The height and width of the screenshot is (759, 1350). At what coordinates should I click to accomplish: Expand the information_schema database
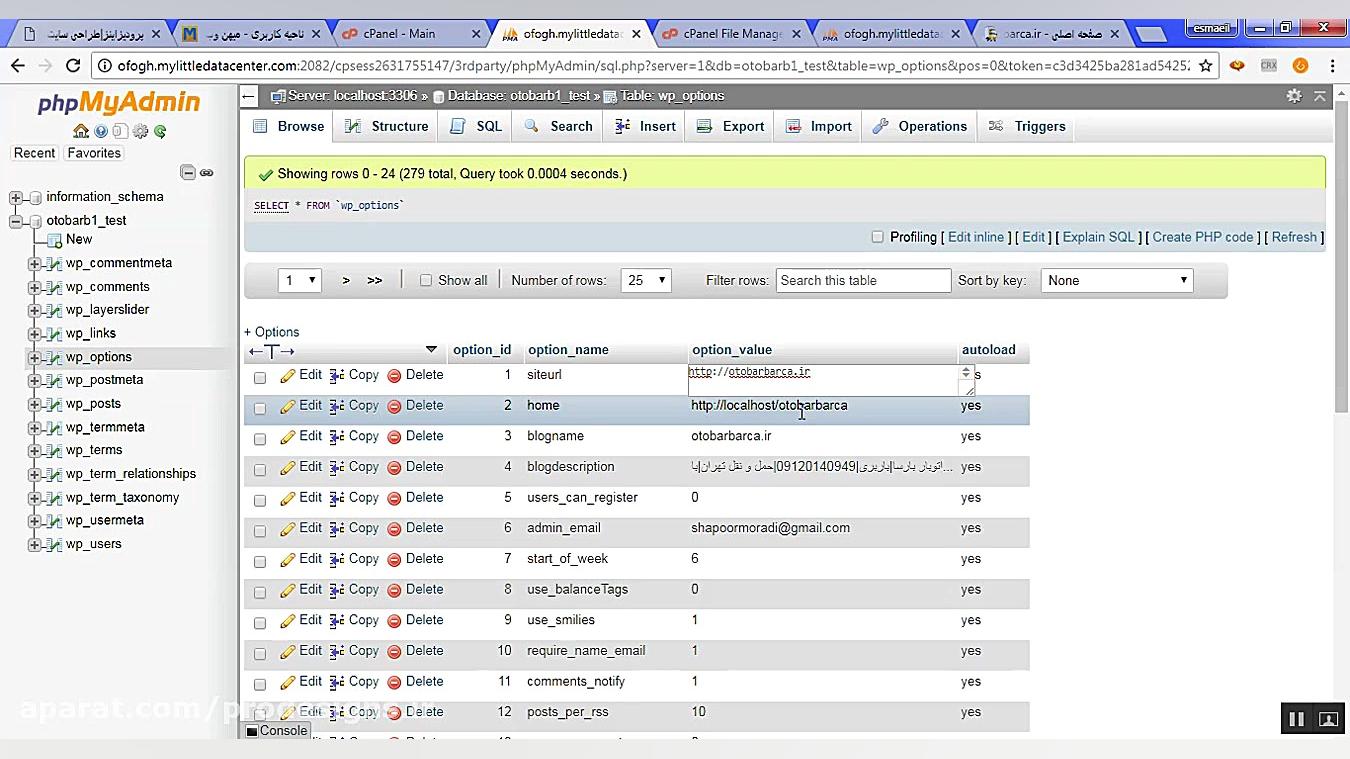point(15,197)
